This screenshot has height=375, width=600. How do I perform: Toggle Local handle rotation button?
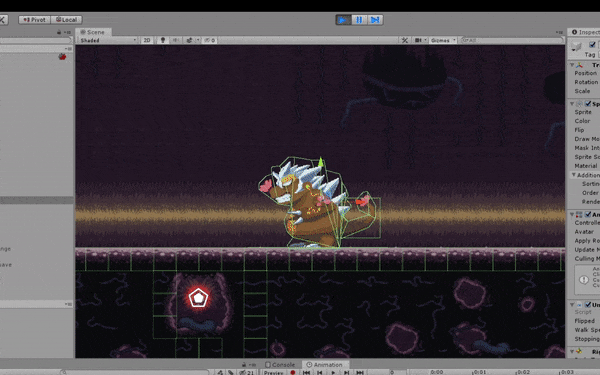click(67, 20)
